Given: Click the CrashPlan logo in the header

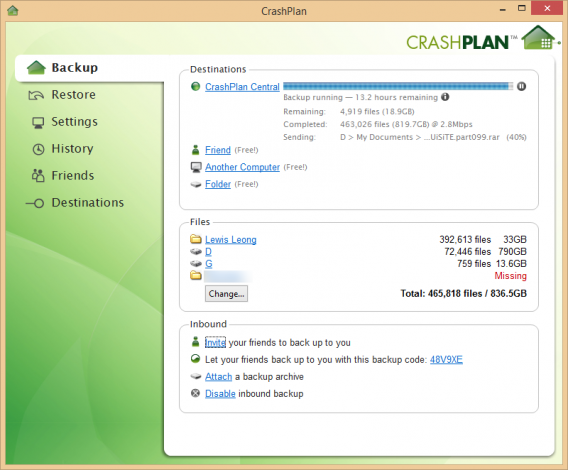Looking at the screenshot, I should click(484, 39).
